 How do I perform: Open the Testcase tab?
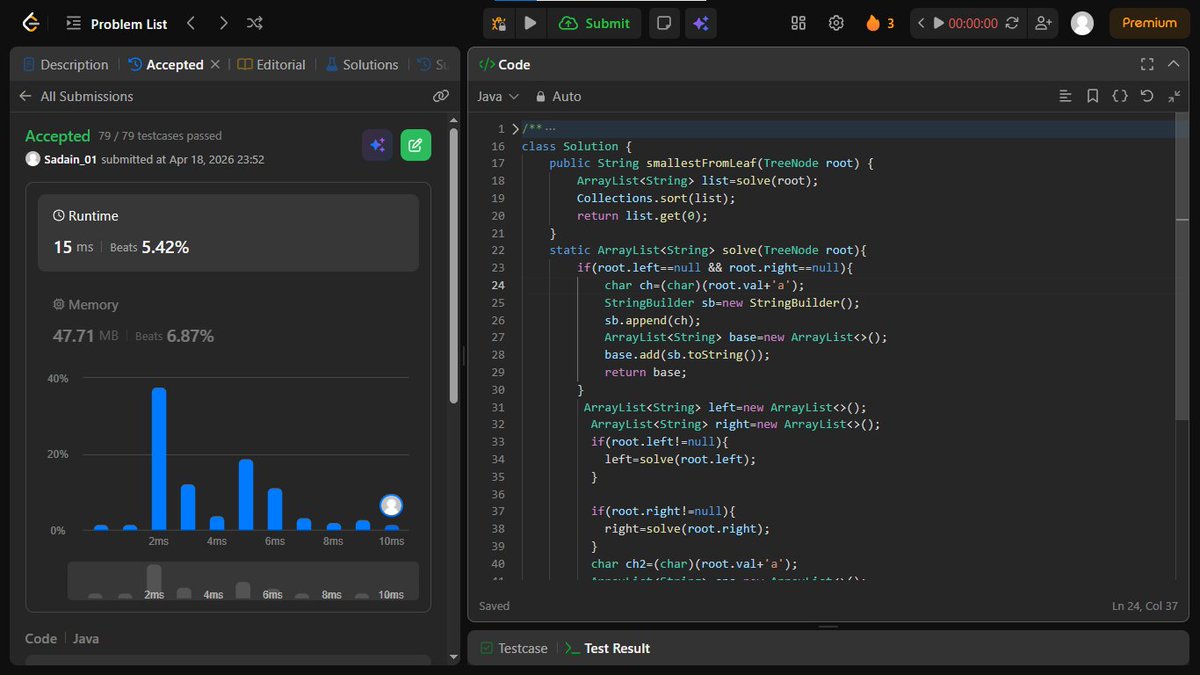click(513, 648)
